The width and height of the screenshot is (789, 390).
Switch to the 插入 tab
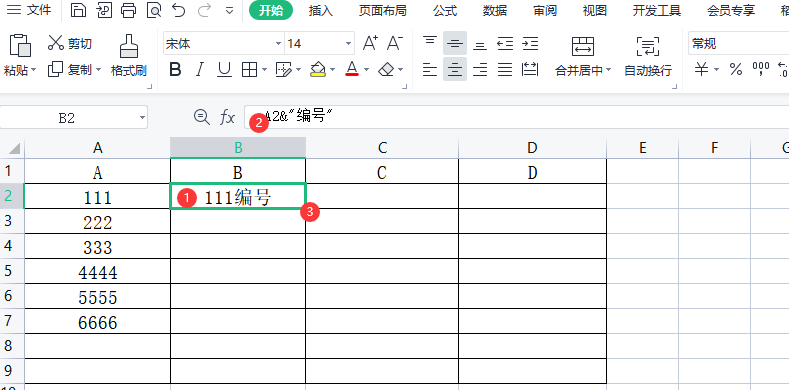coord(321,11)
